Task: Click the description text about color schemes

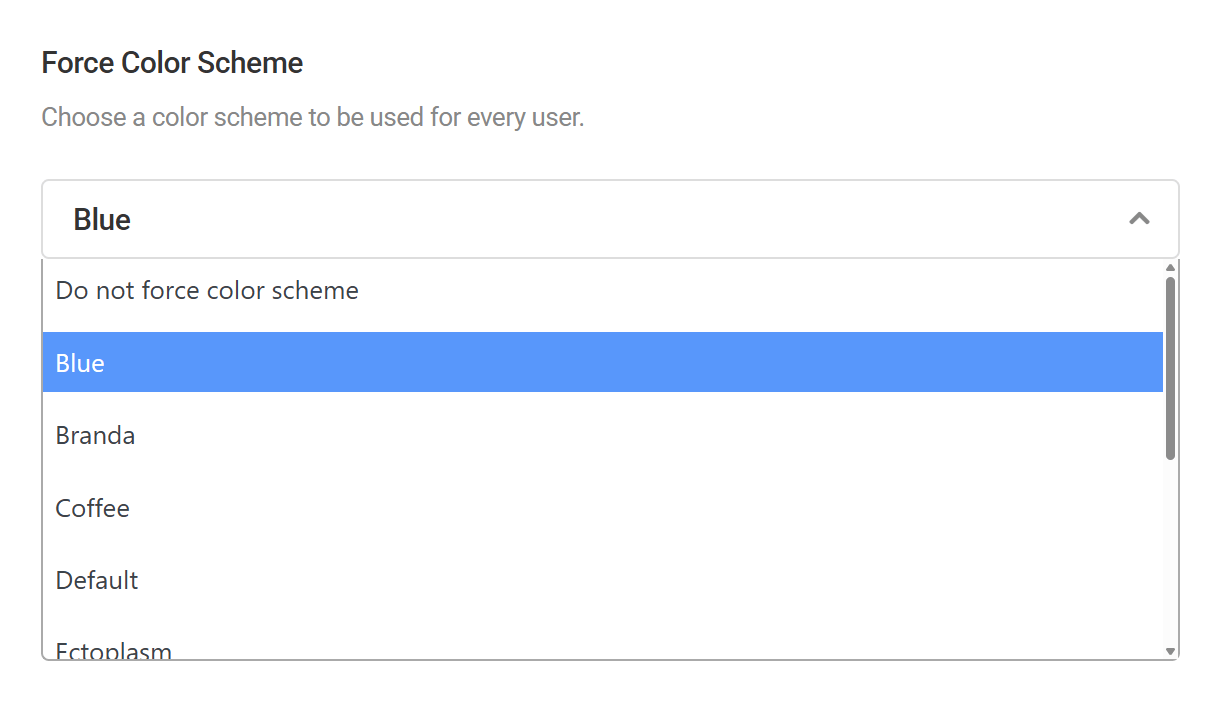Action: (314, 117)
